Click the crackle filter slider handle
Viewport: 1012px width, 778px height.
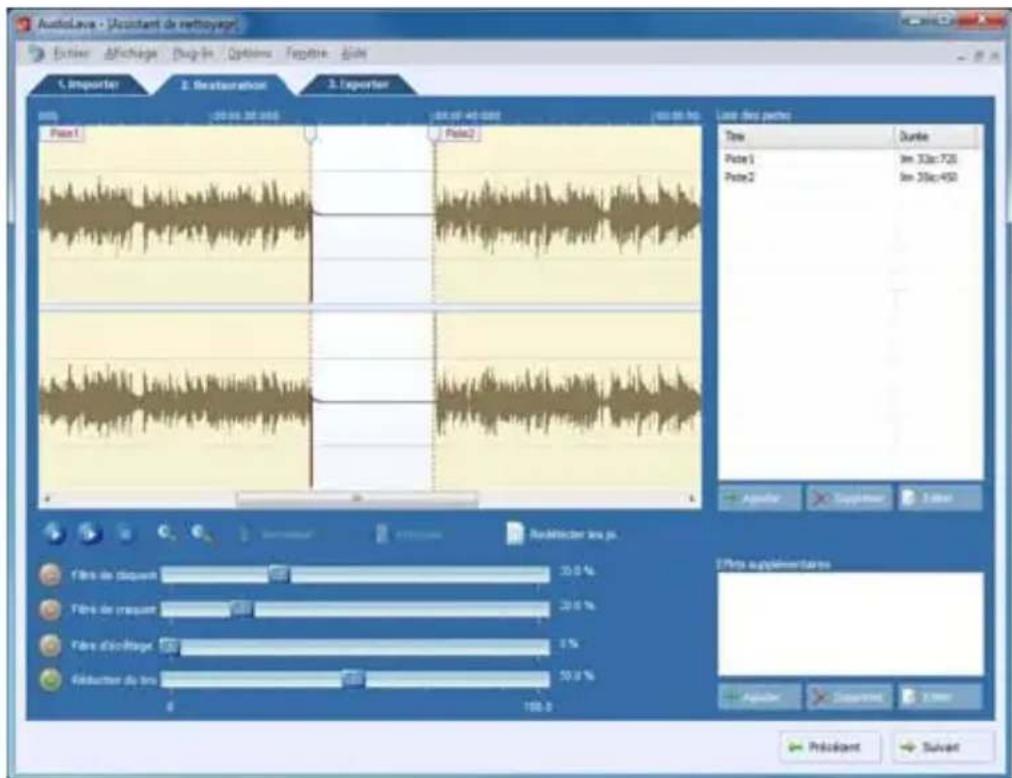(x=242, y=608)
